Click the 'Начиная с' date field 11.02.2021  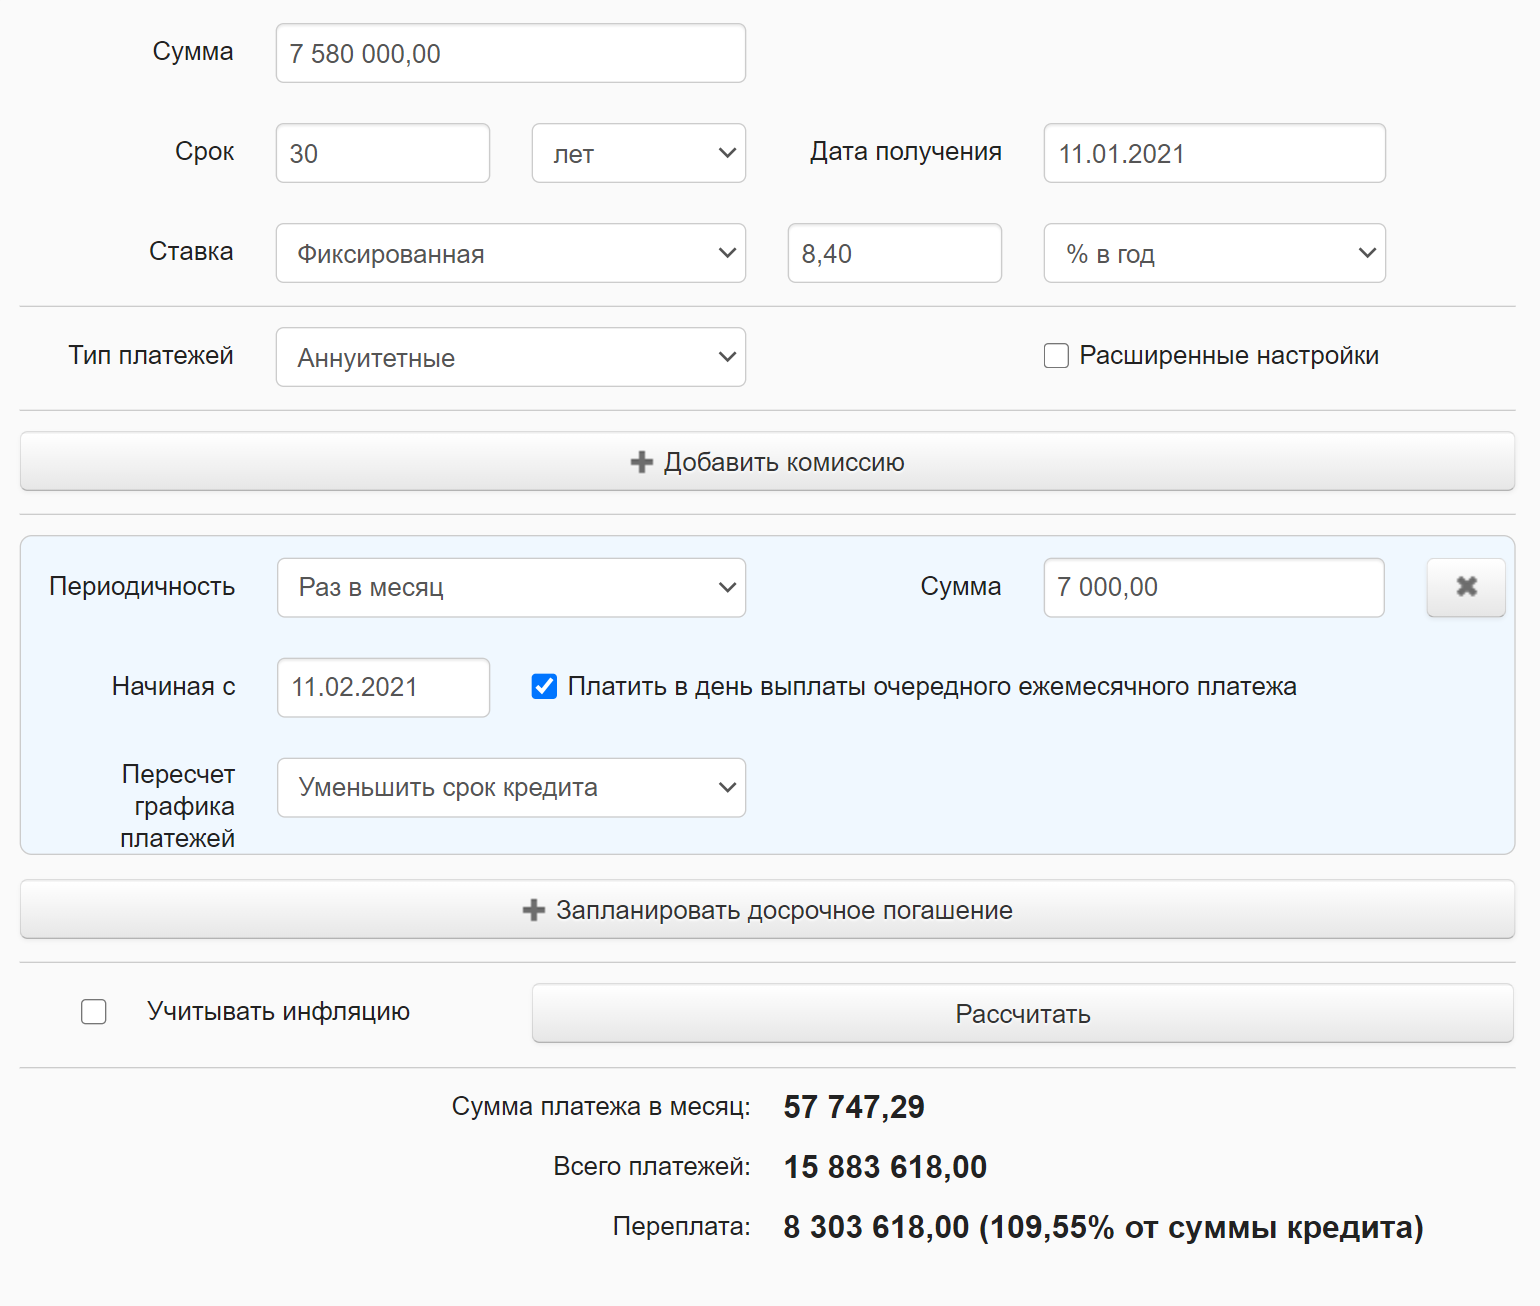(383, 687)
